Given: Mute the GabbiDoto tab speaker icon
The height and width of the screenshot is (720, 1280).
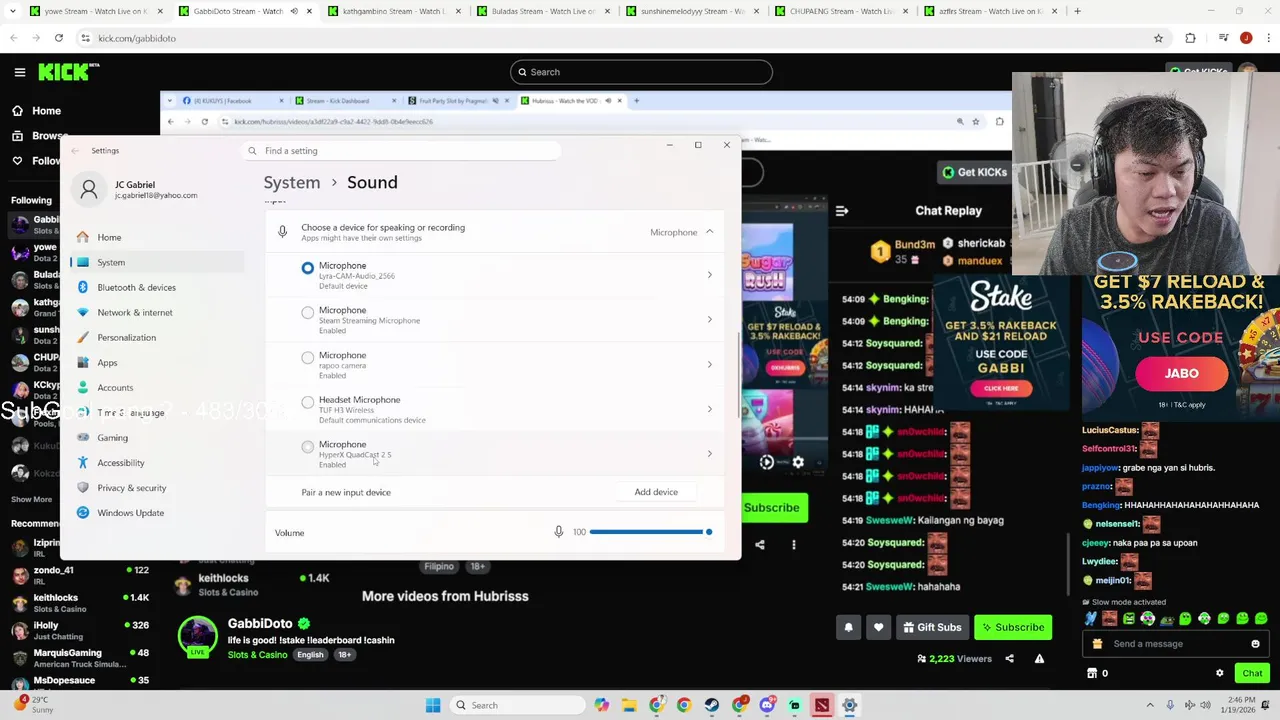Looking at the screenshot, I should point(294,11).
